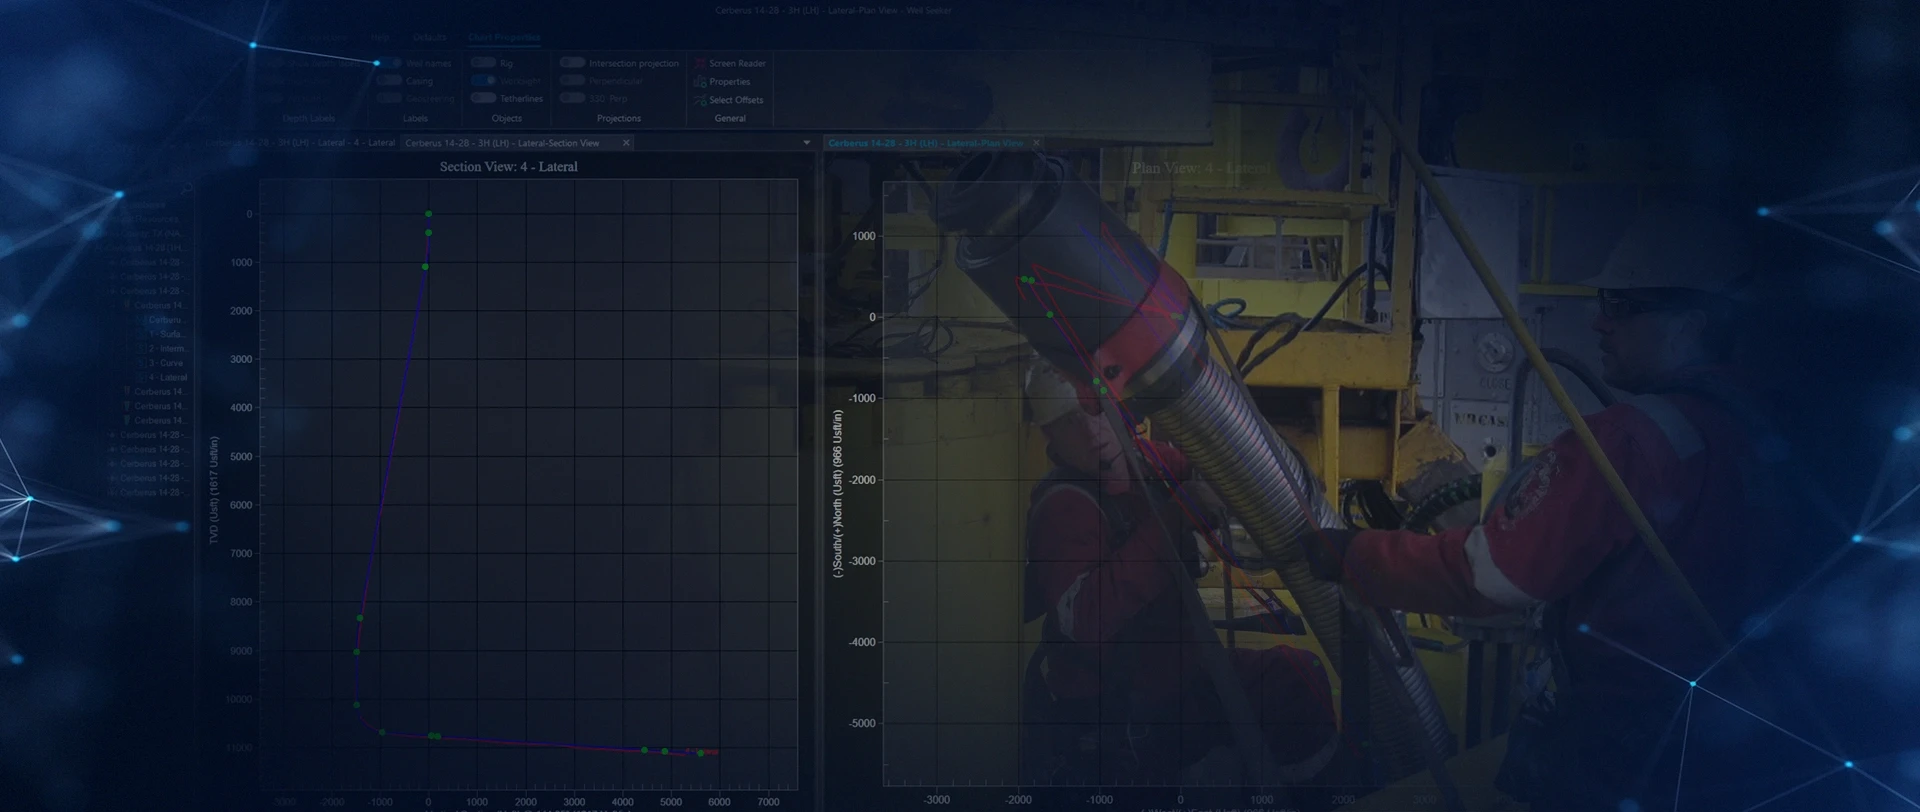Click the Screen Reader icon
1920x812 pixels.
tap(700, 63)
